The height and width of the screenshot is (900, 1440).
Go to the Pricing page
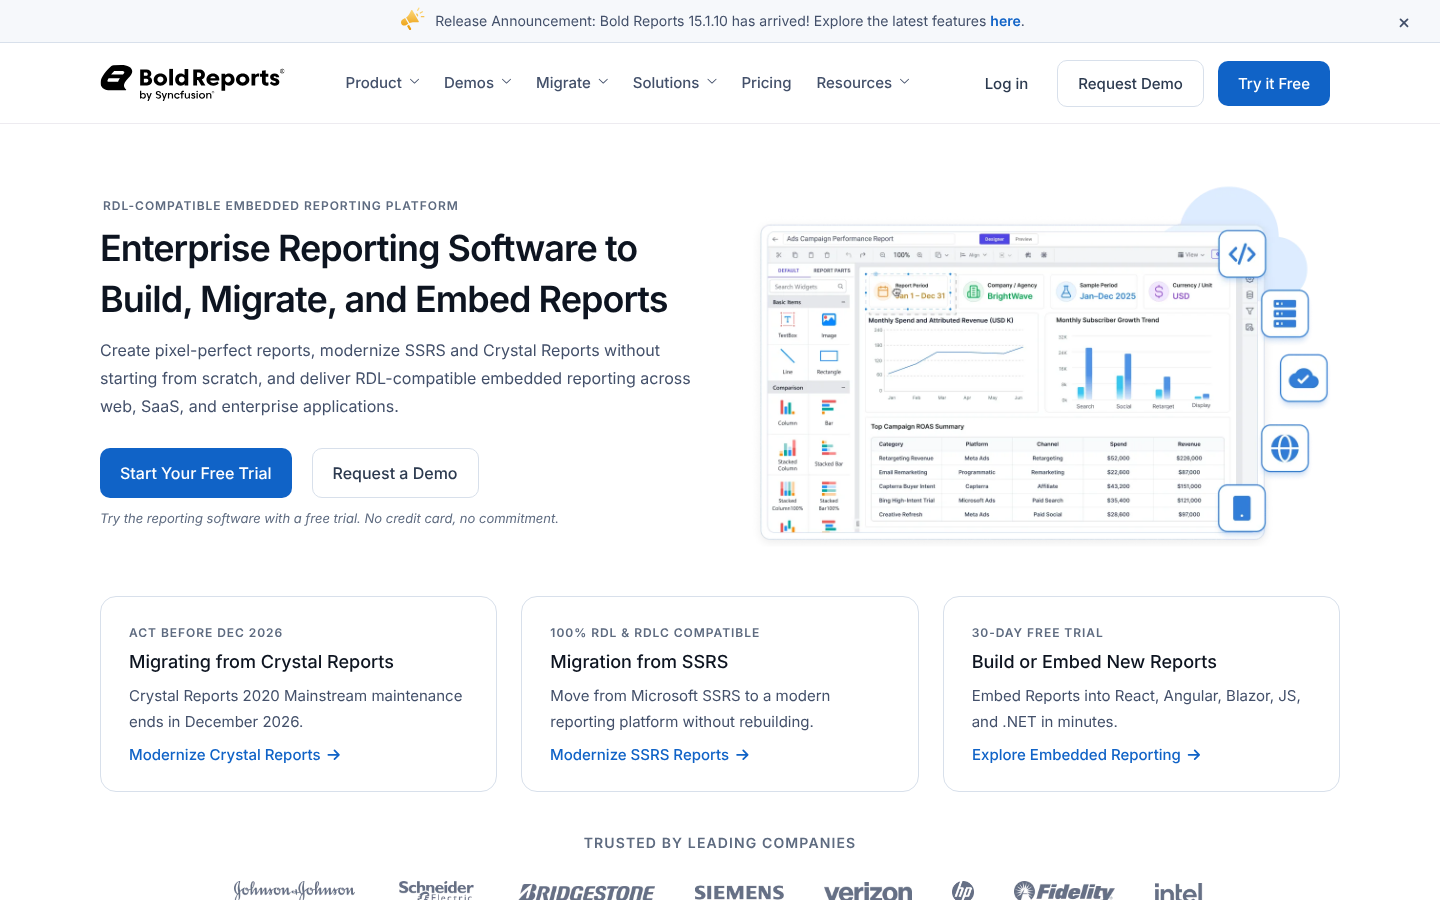pyautogui.click(x=766, y=83)
